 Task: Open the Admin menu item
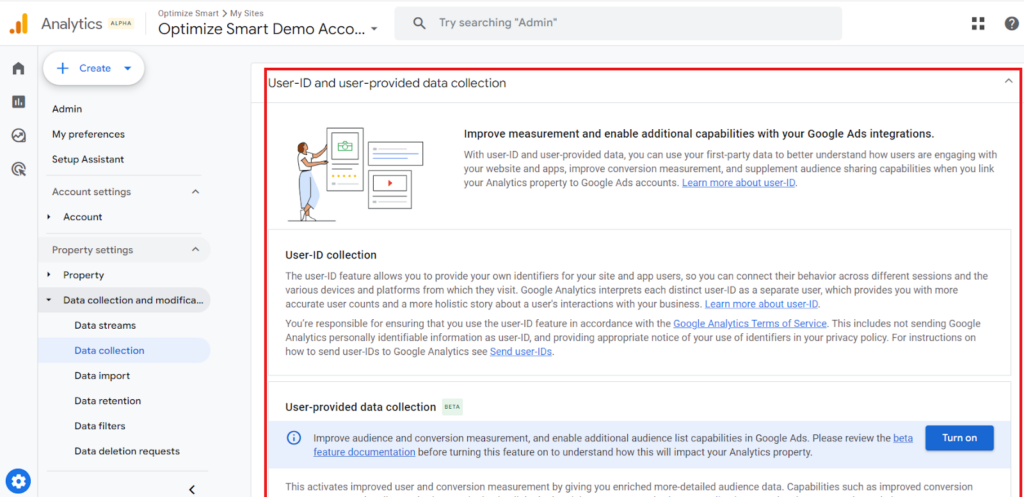(x=67, y=109)
